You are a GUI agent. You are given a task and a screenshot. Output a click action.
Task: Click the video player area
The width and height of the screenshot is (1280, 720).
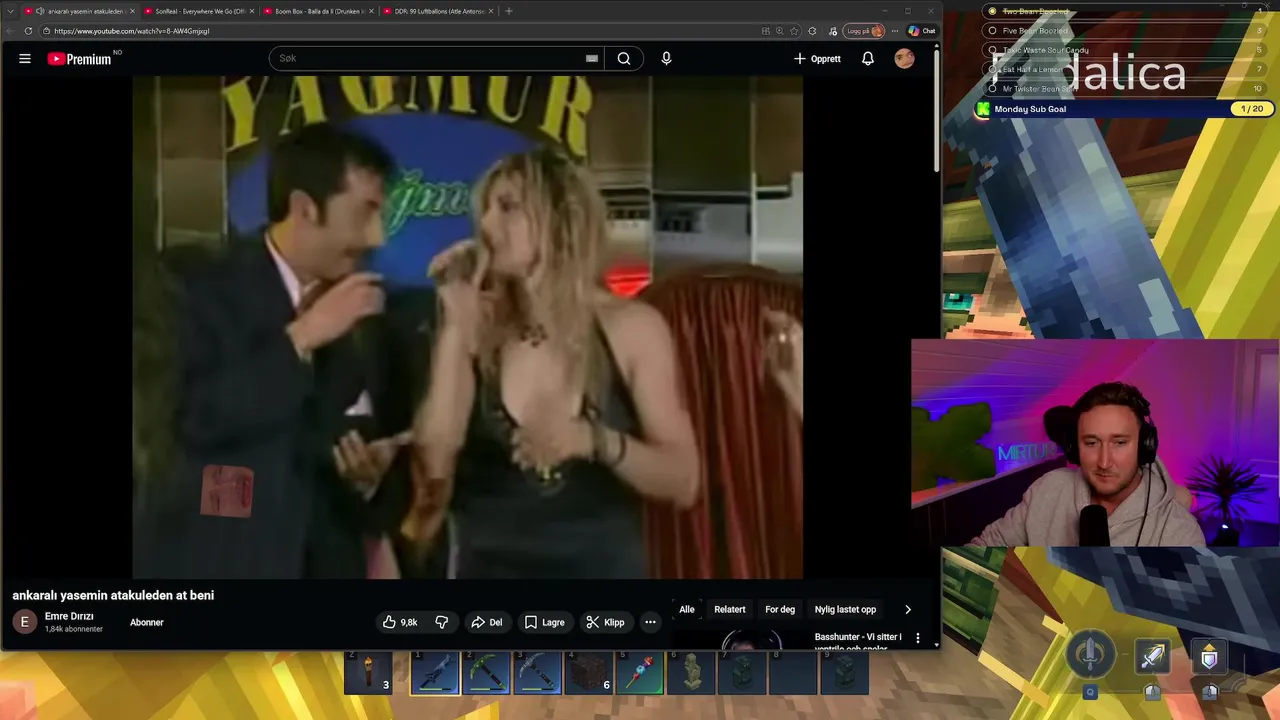pyautogui.click(x=468, y=327)
